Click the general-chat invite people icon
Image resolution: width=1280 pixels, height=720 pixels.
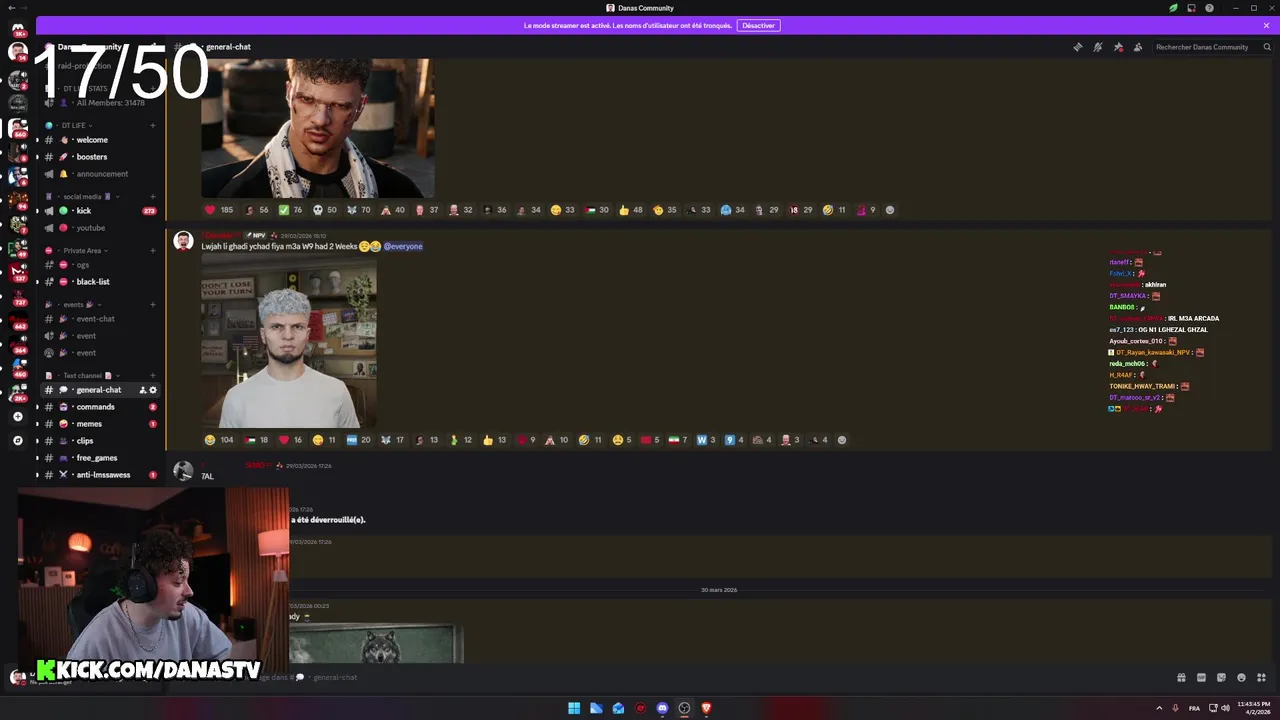pyautogui.click(x=143, y=390)
